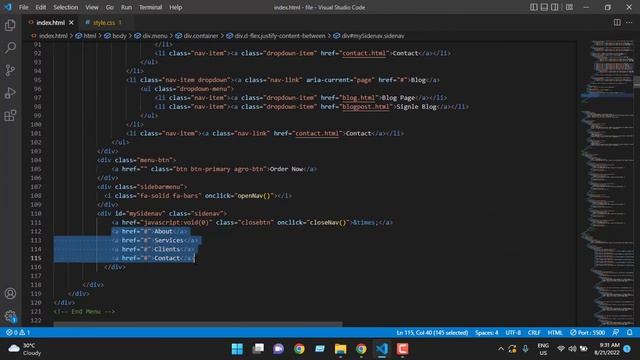This screenshot has width=640, height=360.
Task: Open the File Explorer taskbar icon
Action: [x=340, y=349]
